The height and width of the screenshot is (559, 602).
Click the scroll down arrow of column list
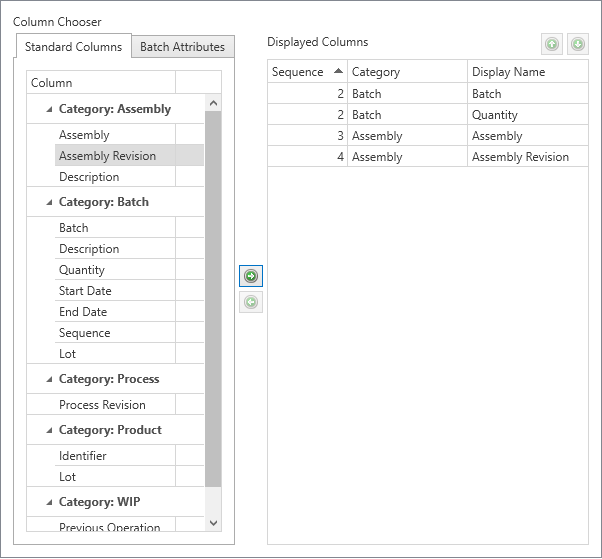point(213,522)
